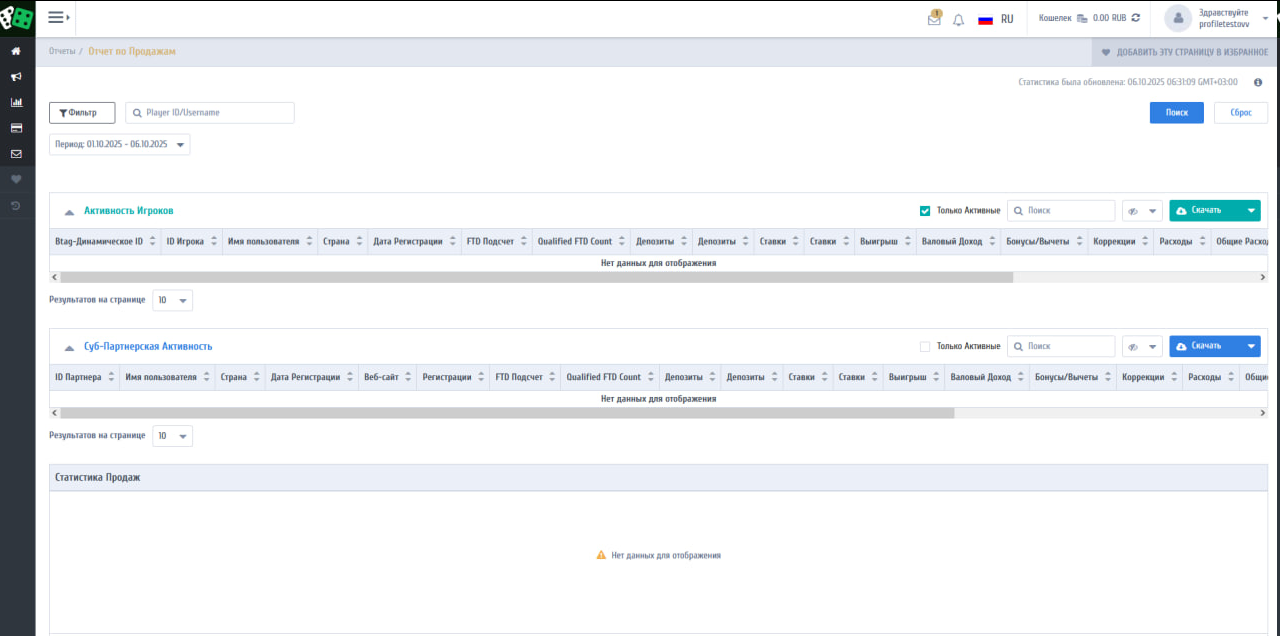Open results per page dropdown under Активность Игроков

172,300
